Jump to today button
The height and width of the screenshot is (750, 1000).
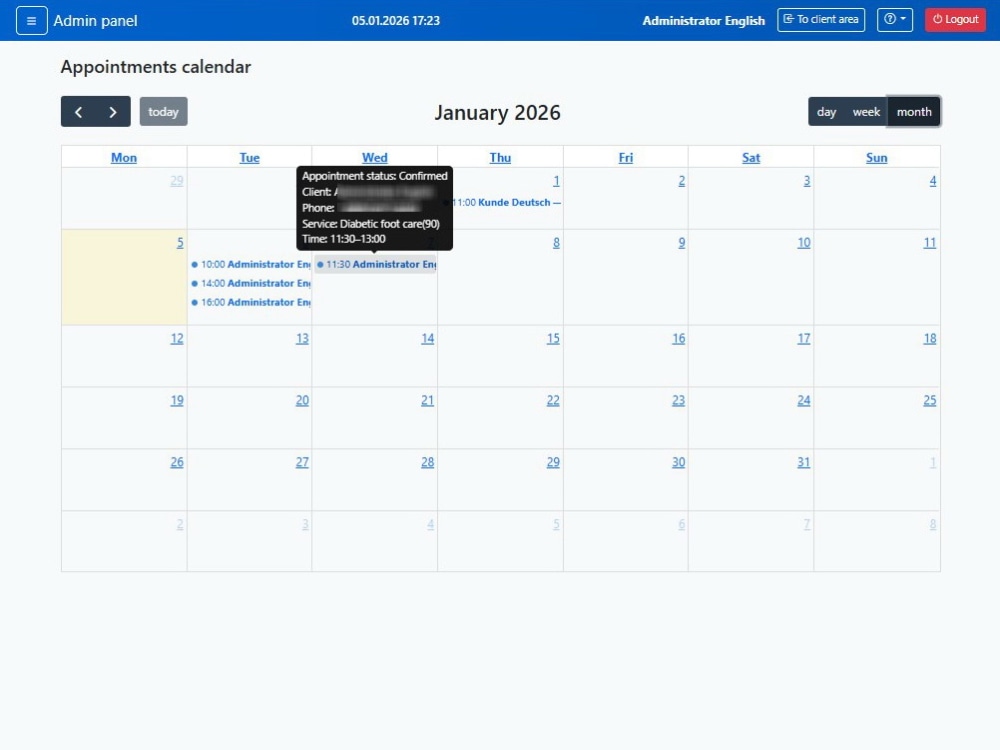pyautogui.click(x=163, y=112)
